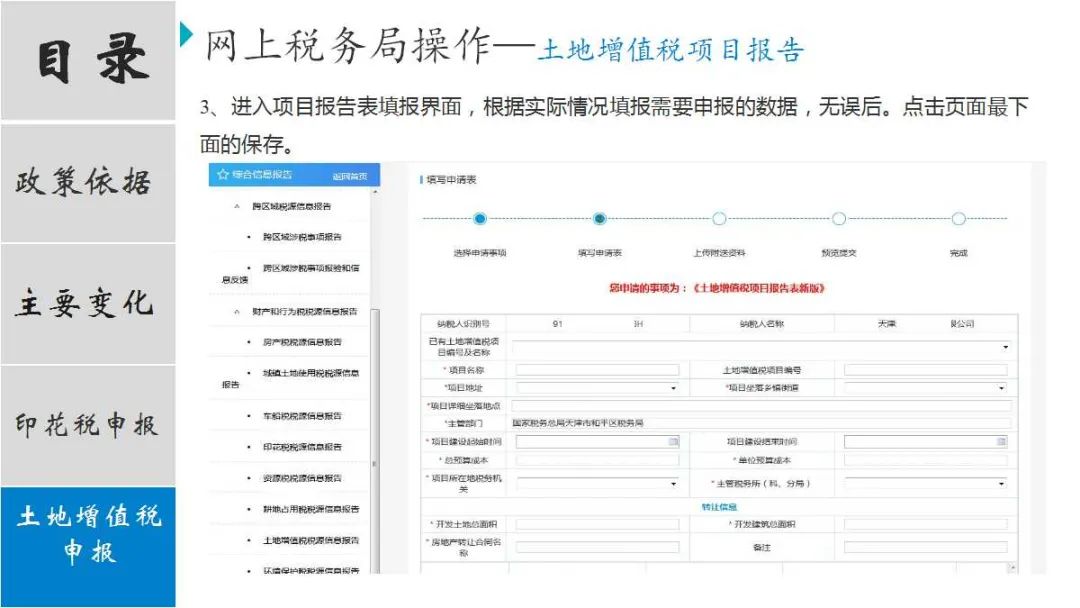Click into the 总预算成本 input field

tap(598, 460)
